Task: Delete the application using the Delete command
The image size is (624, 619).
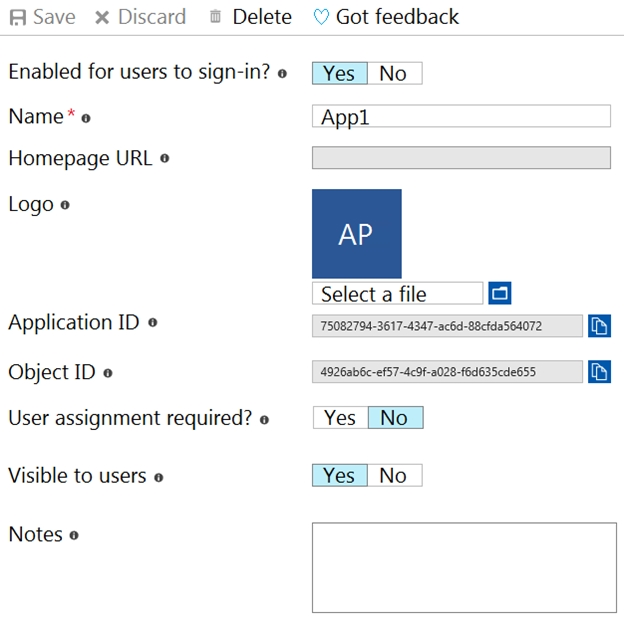Action: (x=250, y=17)
